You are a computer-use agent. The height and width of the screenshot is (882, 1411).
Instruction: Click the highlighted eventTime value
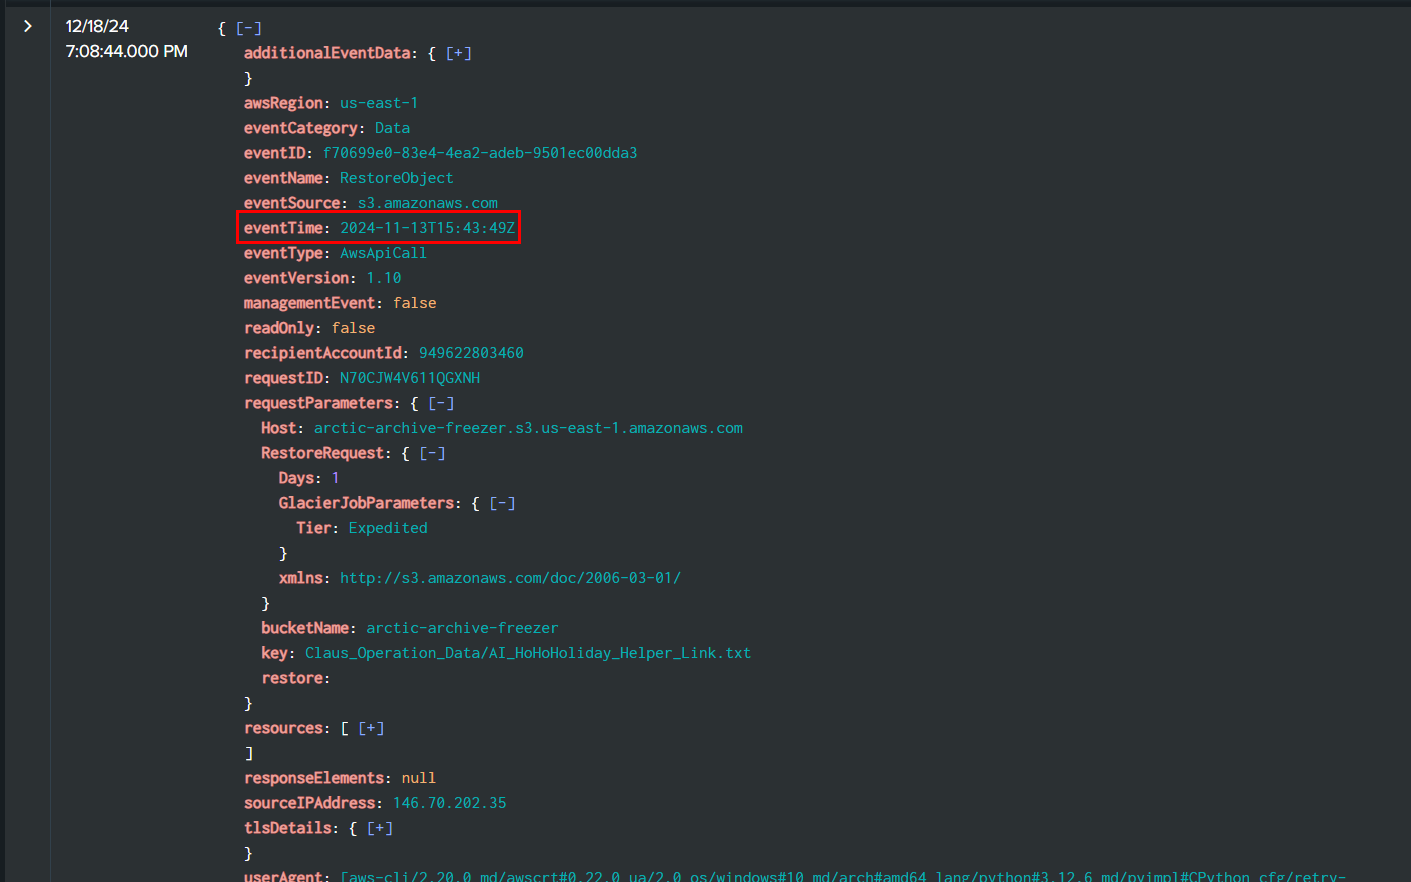pyautogui.click(x=427, y=228)
